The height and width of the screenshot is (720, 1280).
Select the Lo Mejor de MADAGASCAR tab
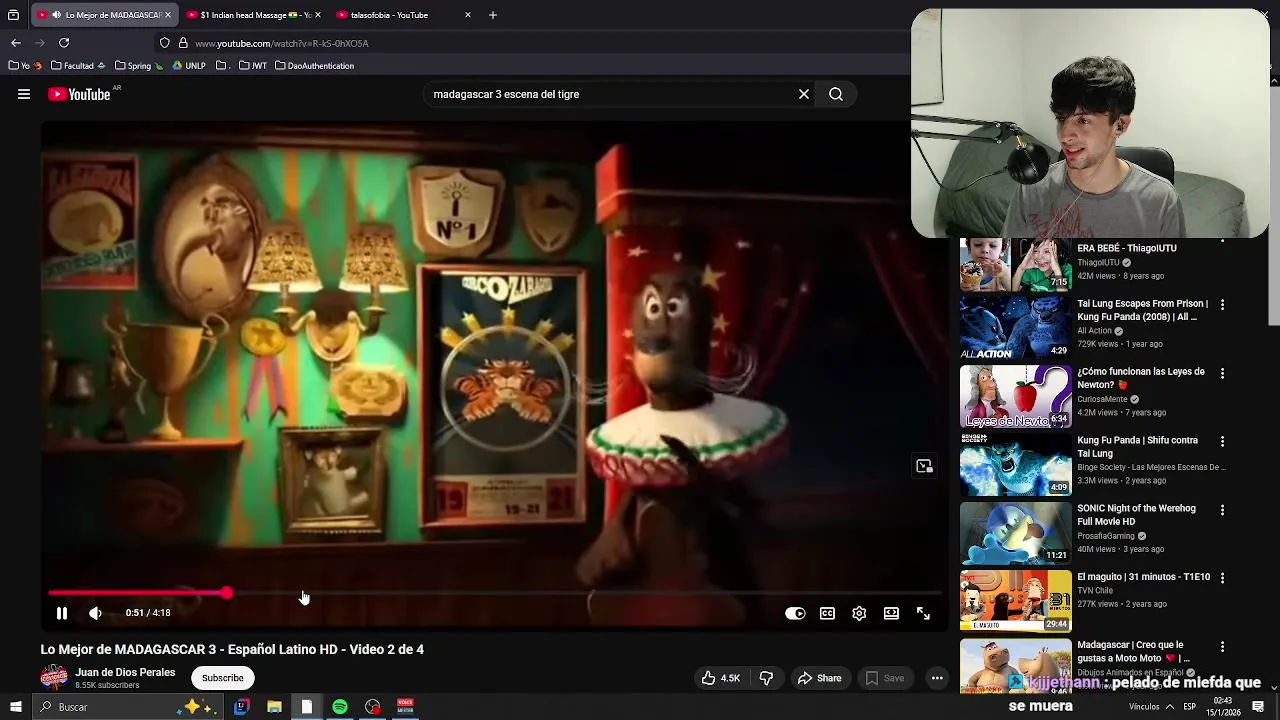click(105, 15)
